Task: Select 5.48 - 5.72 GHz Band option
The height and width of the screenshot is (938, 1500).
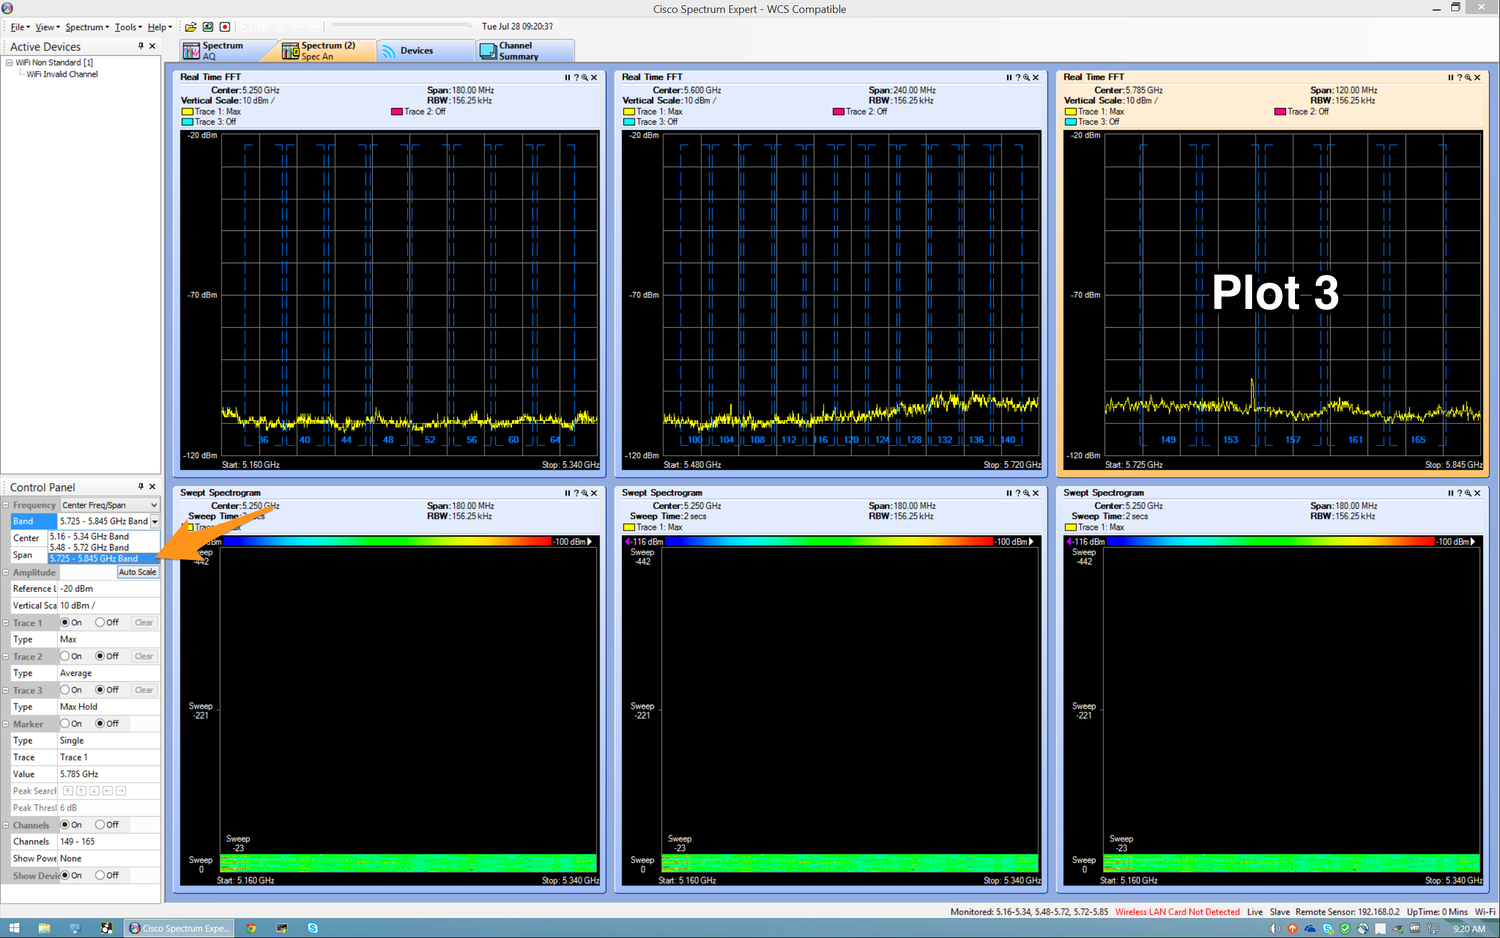Action: click(x=103, y=547)
